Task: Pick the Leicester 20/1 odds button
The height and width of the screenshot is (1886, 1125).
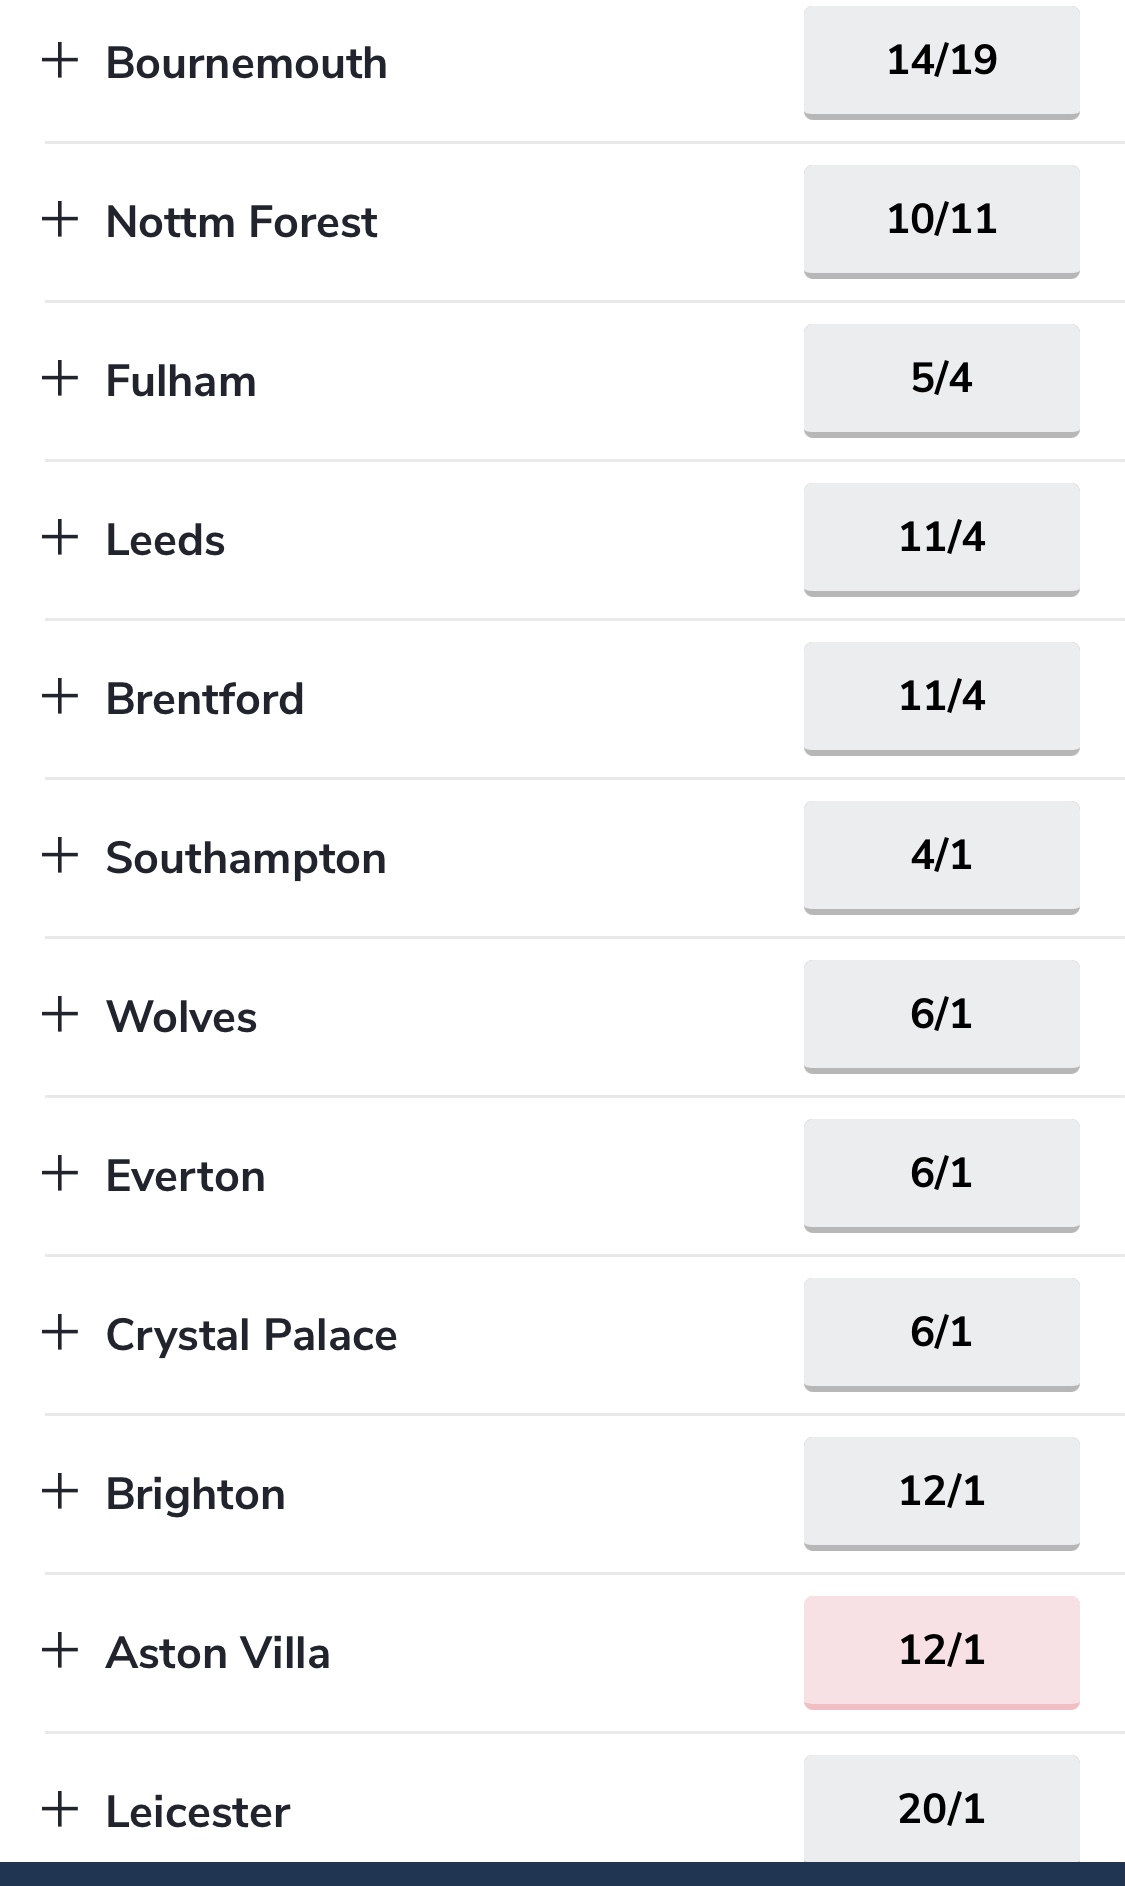Action: [942, 1808]
